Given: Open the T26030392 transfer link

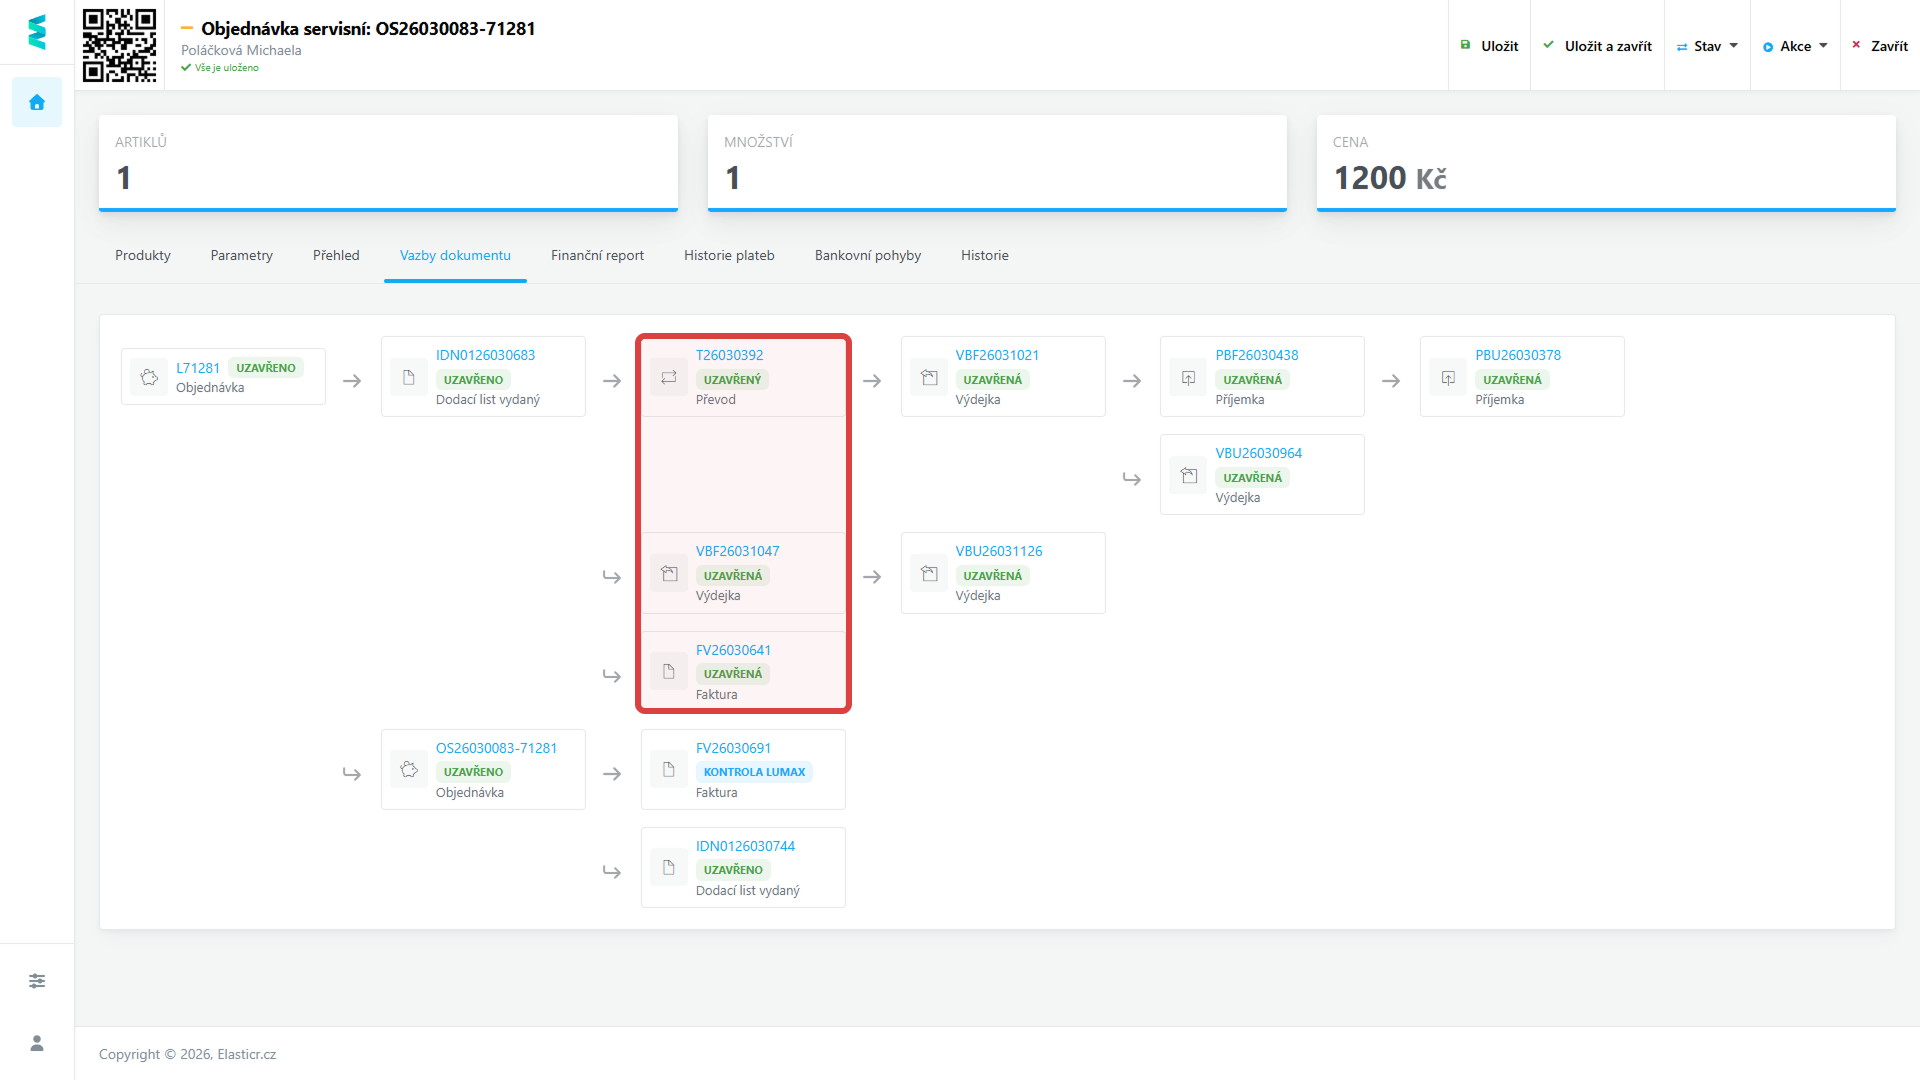Looking at the screenshot, I should (729, 355).
